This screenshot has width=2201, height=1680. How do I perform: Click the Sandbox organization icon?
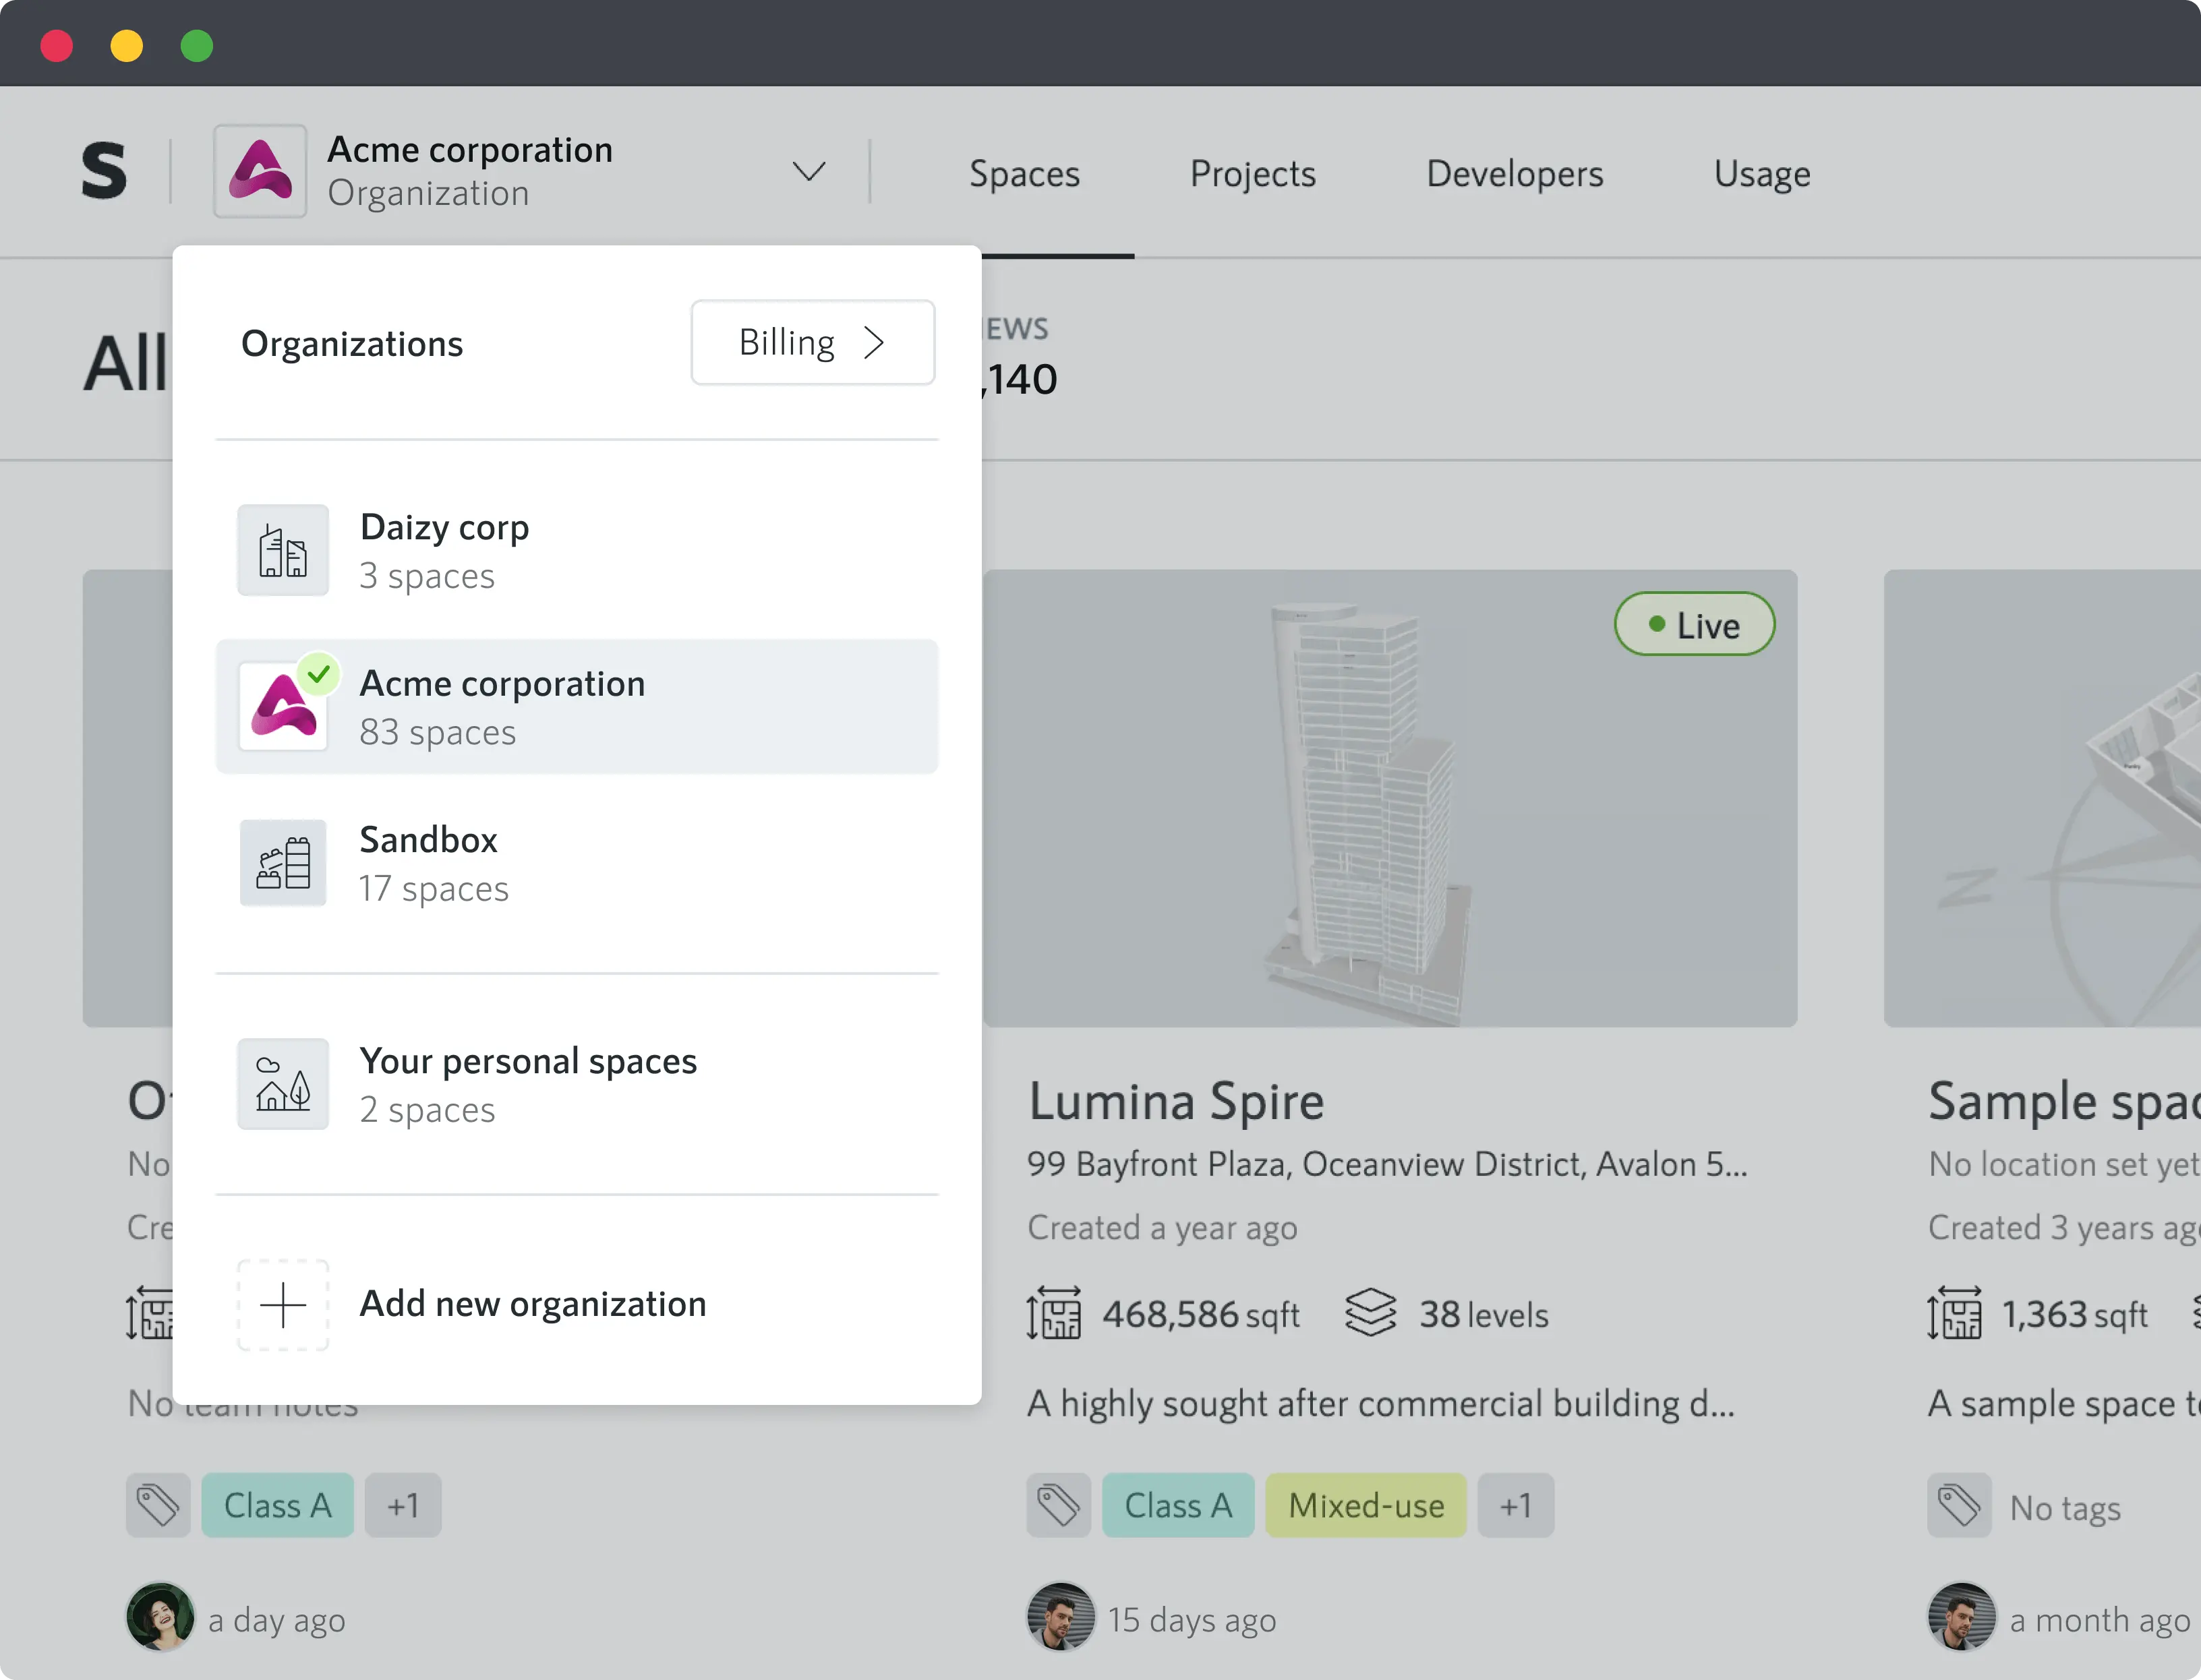click(x=283, y=862)
